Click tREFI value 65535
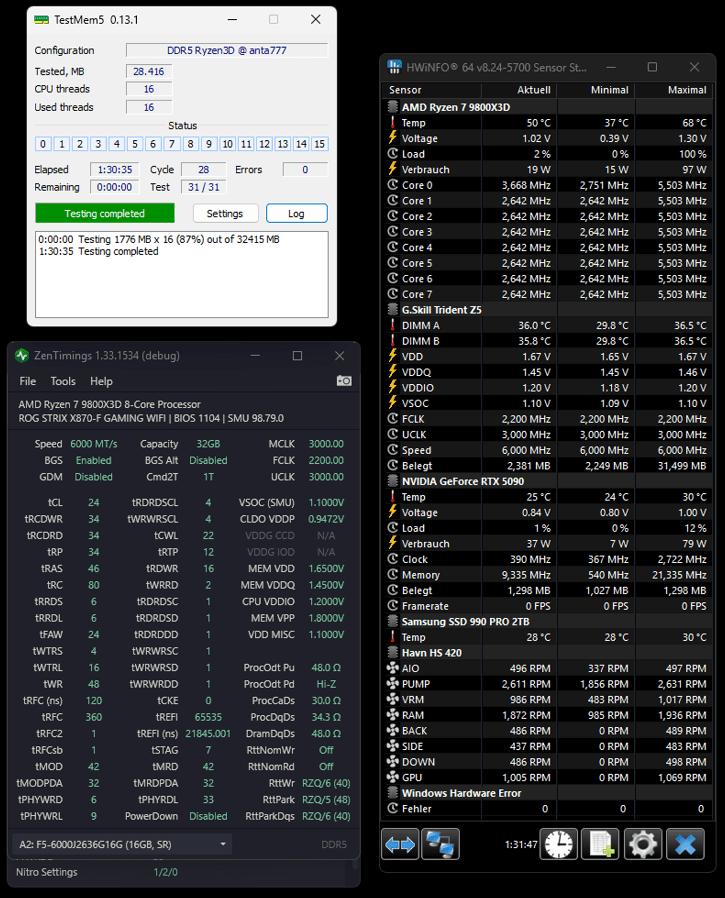 pyautogui.click(x=208, y=717)
